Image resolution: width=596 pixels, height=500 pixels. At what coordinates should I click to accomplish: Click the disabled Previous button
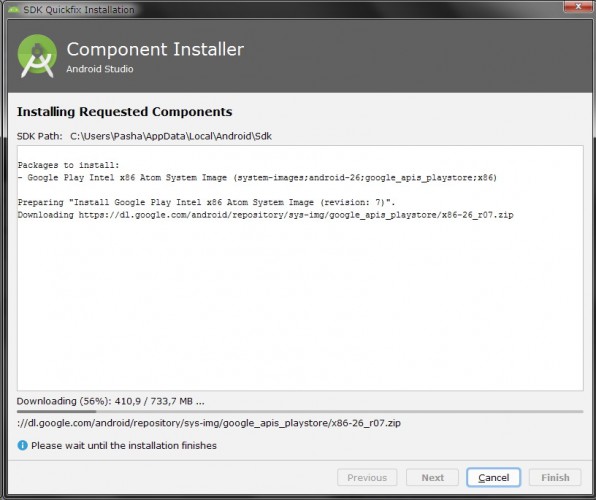[x=367, y=477]
